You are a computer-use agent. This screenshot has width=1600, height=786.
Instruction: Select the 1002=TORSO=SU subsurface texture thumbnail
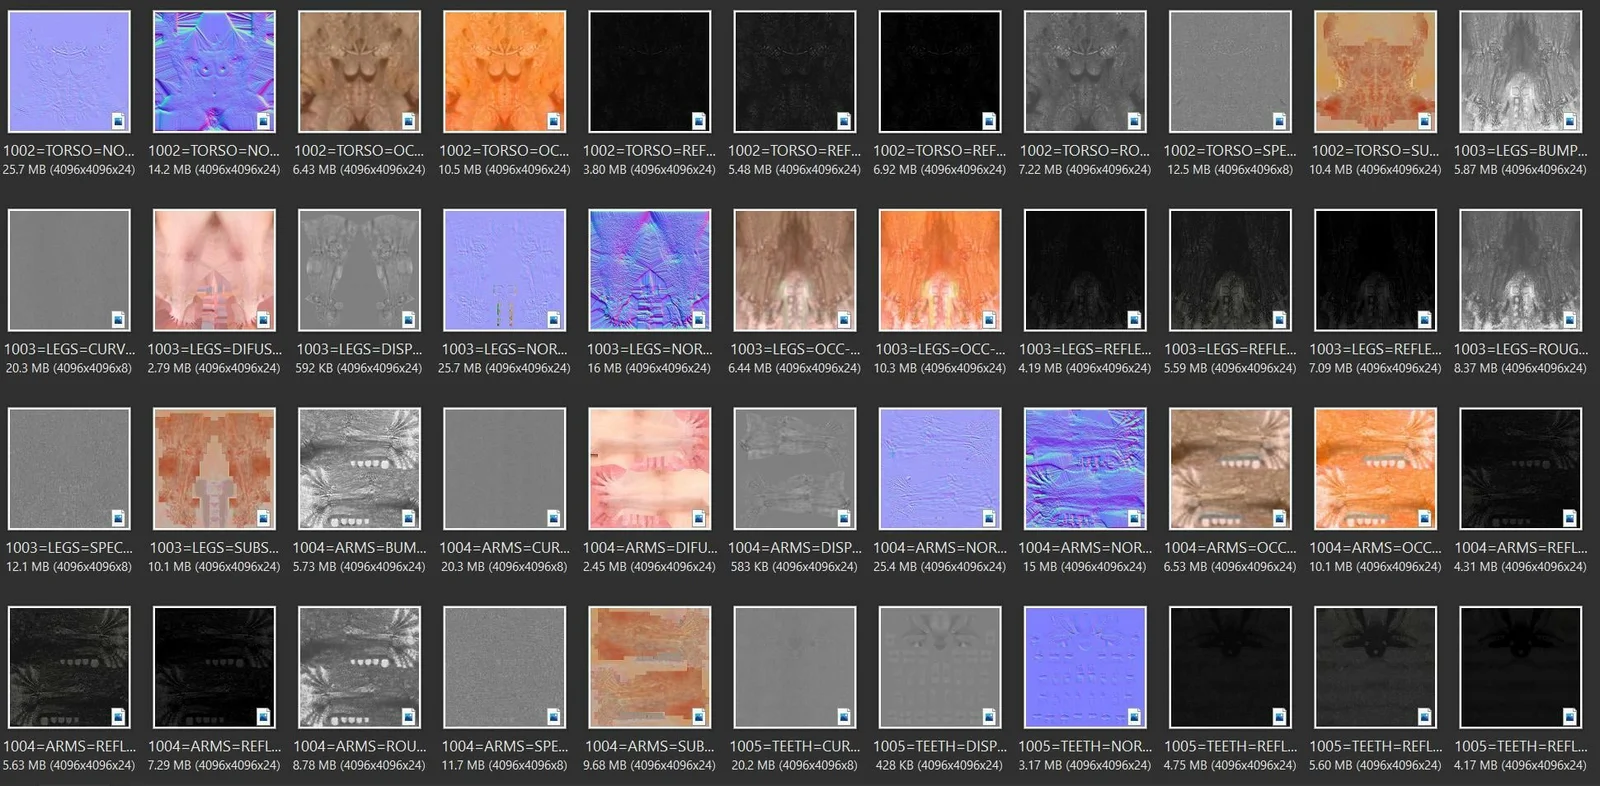point(1375,72)
